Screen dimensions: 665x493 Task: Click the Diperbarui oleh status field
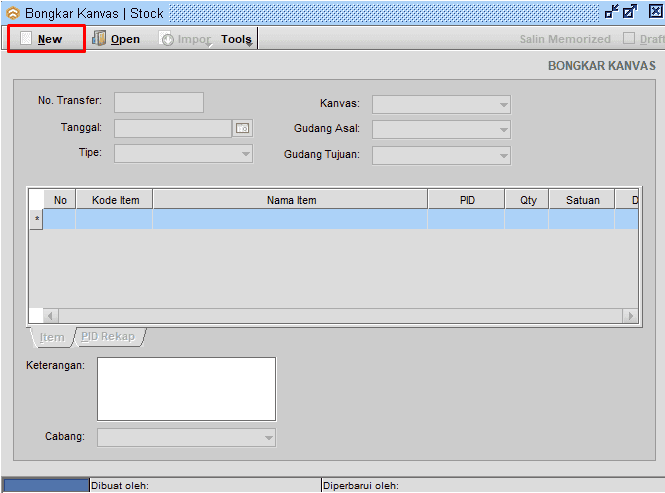(493, 485)
